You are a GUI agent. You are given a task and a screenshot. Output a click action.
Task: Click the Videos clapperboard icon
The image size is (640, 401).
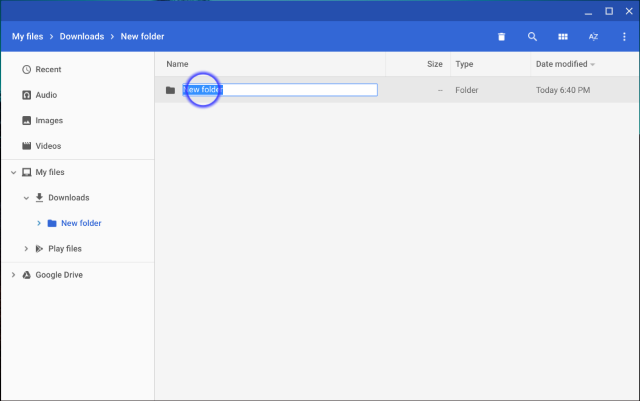coord(27,146)
